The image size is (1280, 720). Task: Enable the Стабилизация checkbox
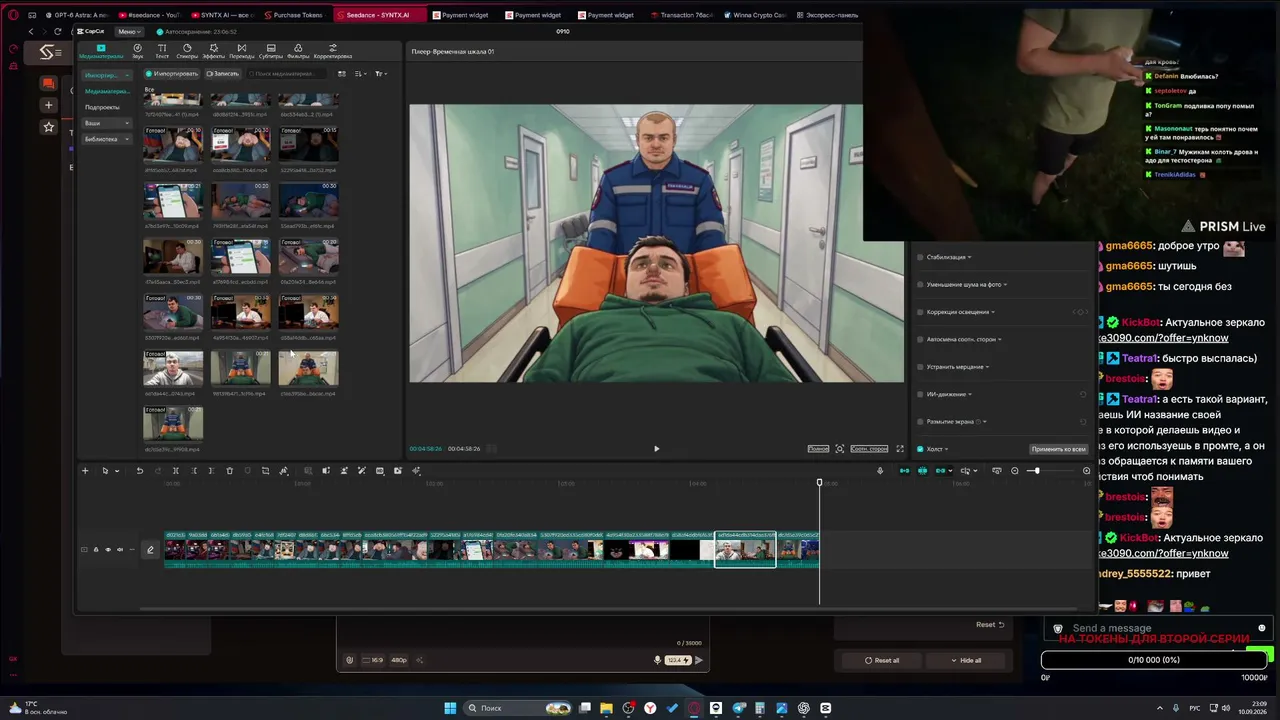coord(920,257)
